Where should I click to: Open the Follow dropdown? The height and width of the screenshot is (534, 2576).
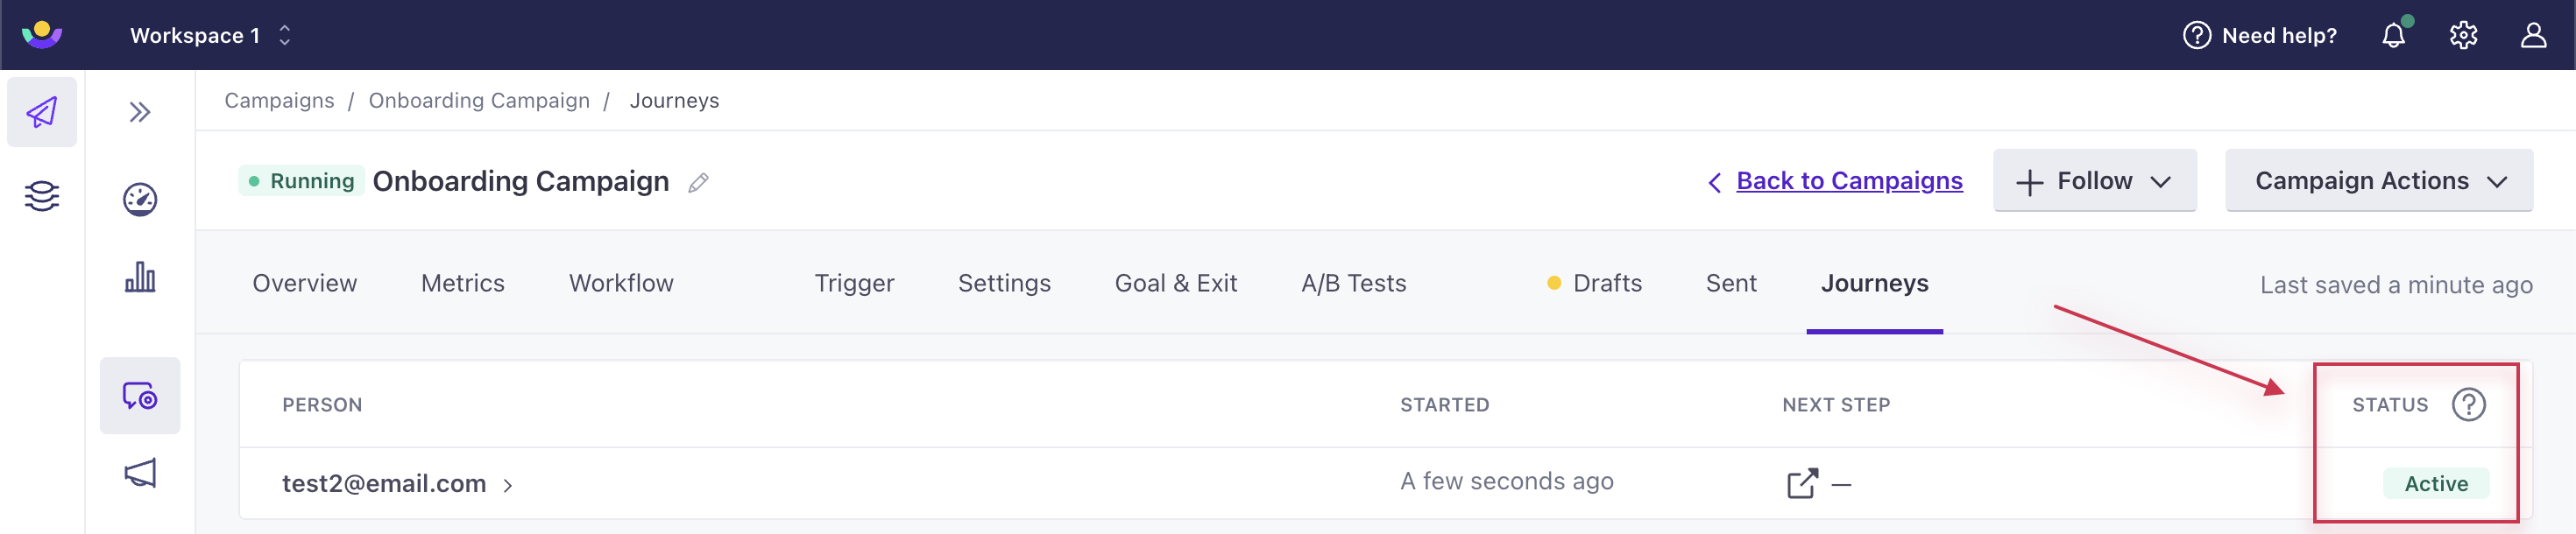pos(2094,181)
